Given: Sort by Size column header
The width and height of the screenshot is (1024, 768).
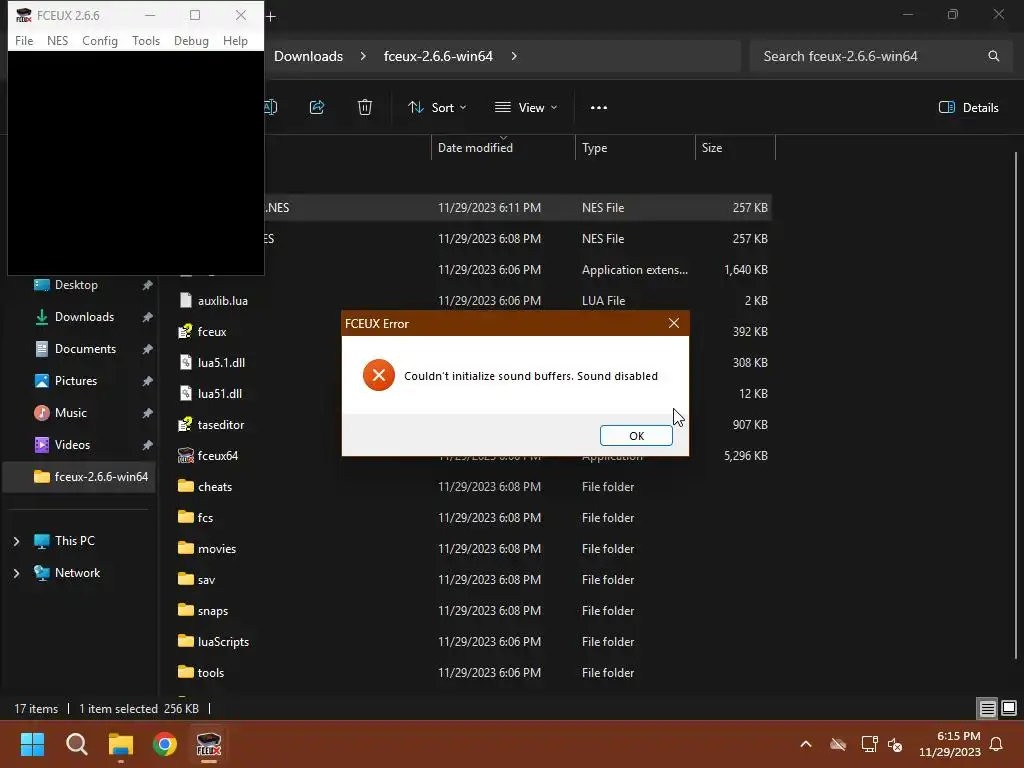Looking at the screenshot, I should pyautogui.click(x=735, y=148).
